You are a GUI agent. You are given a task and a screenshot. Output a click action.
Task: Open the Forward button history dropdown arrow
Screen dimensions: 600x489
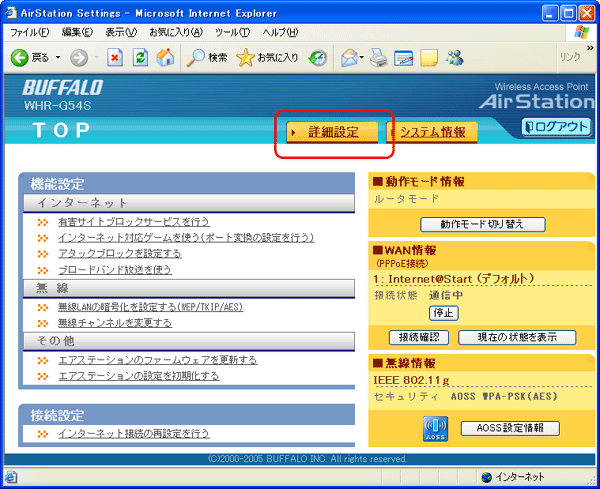[97, 58]
